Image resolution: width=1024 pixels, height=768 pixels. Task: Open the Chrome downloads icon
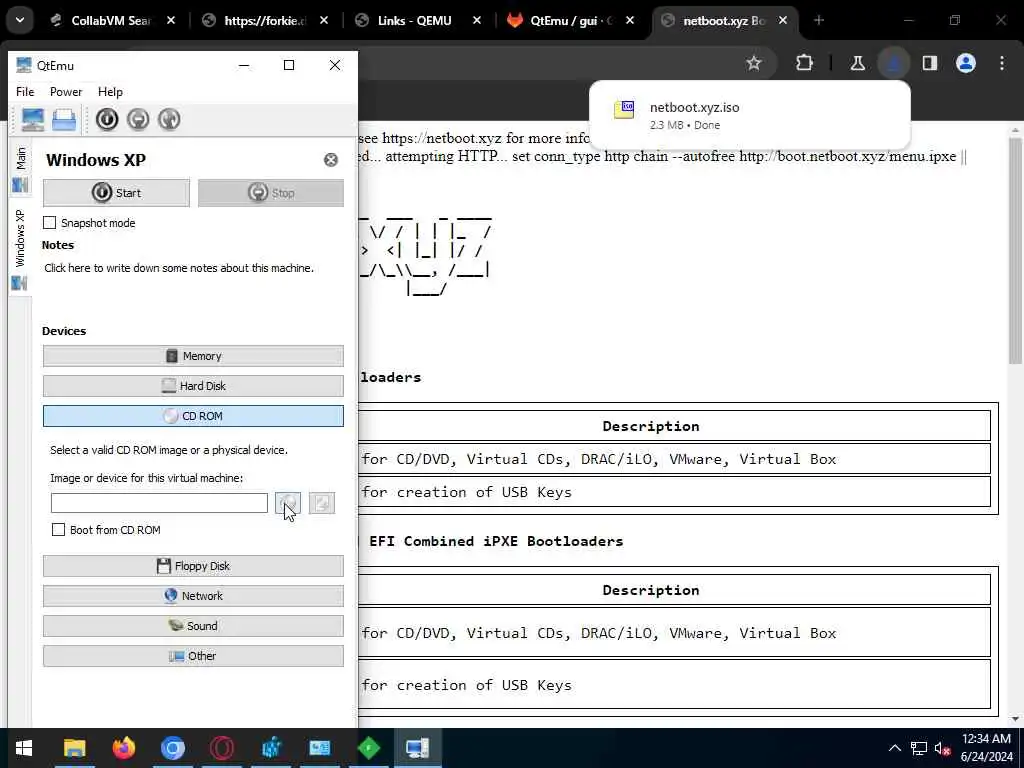point(893,63)
